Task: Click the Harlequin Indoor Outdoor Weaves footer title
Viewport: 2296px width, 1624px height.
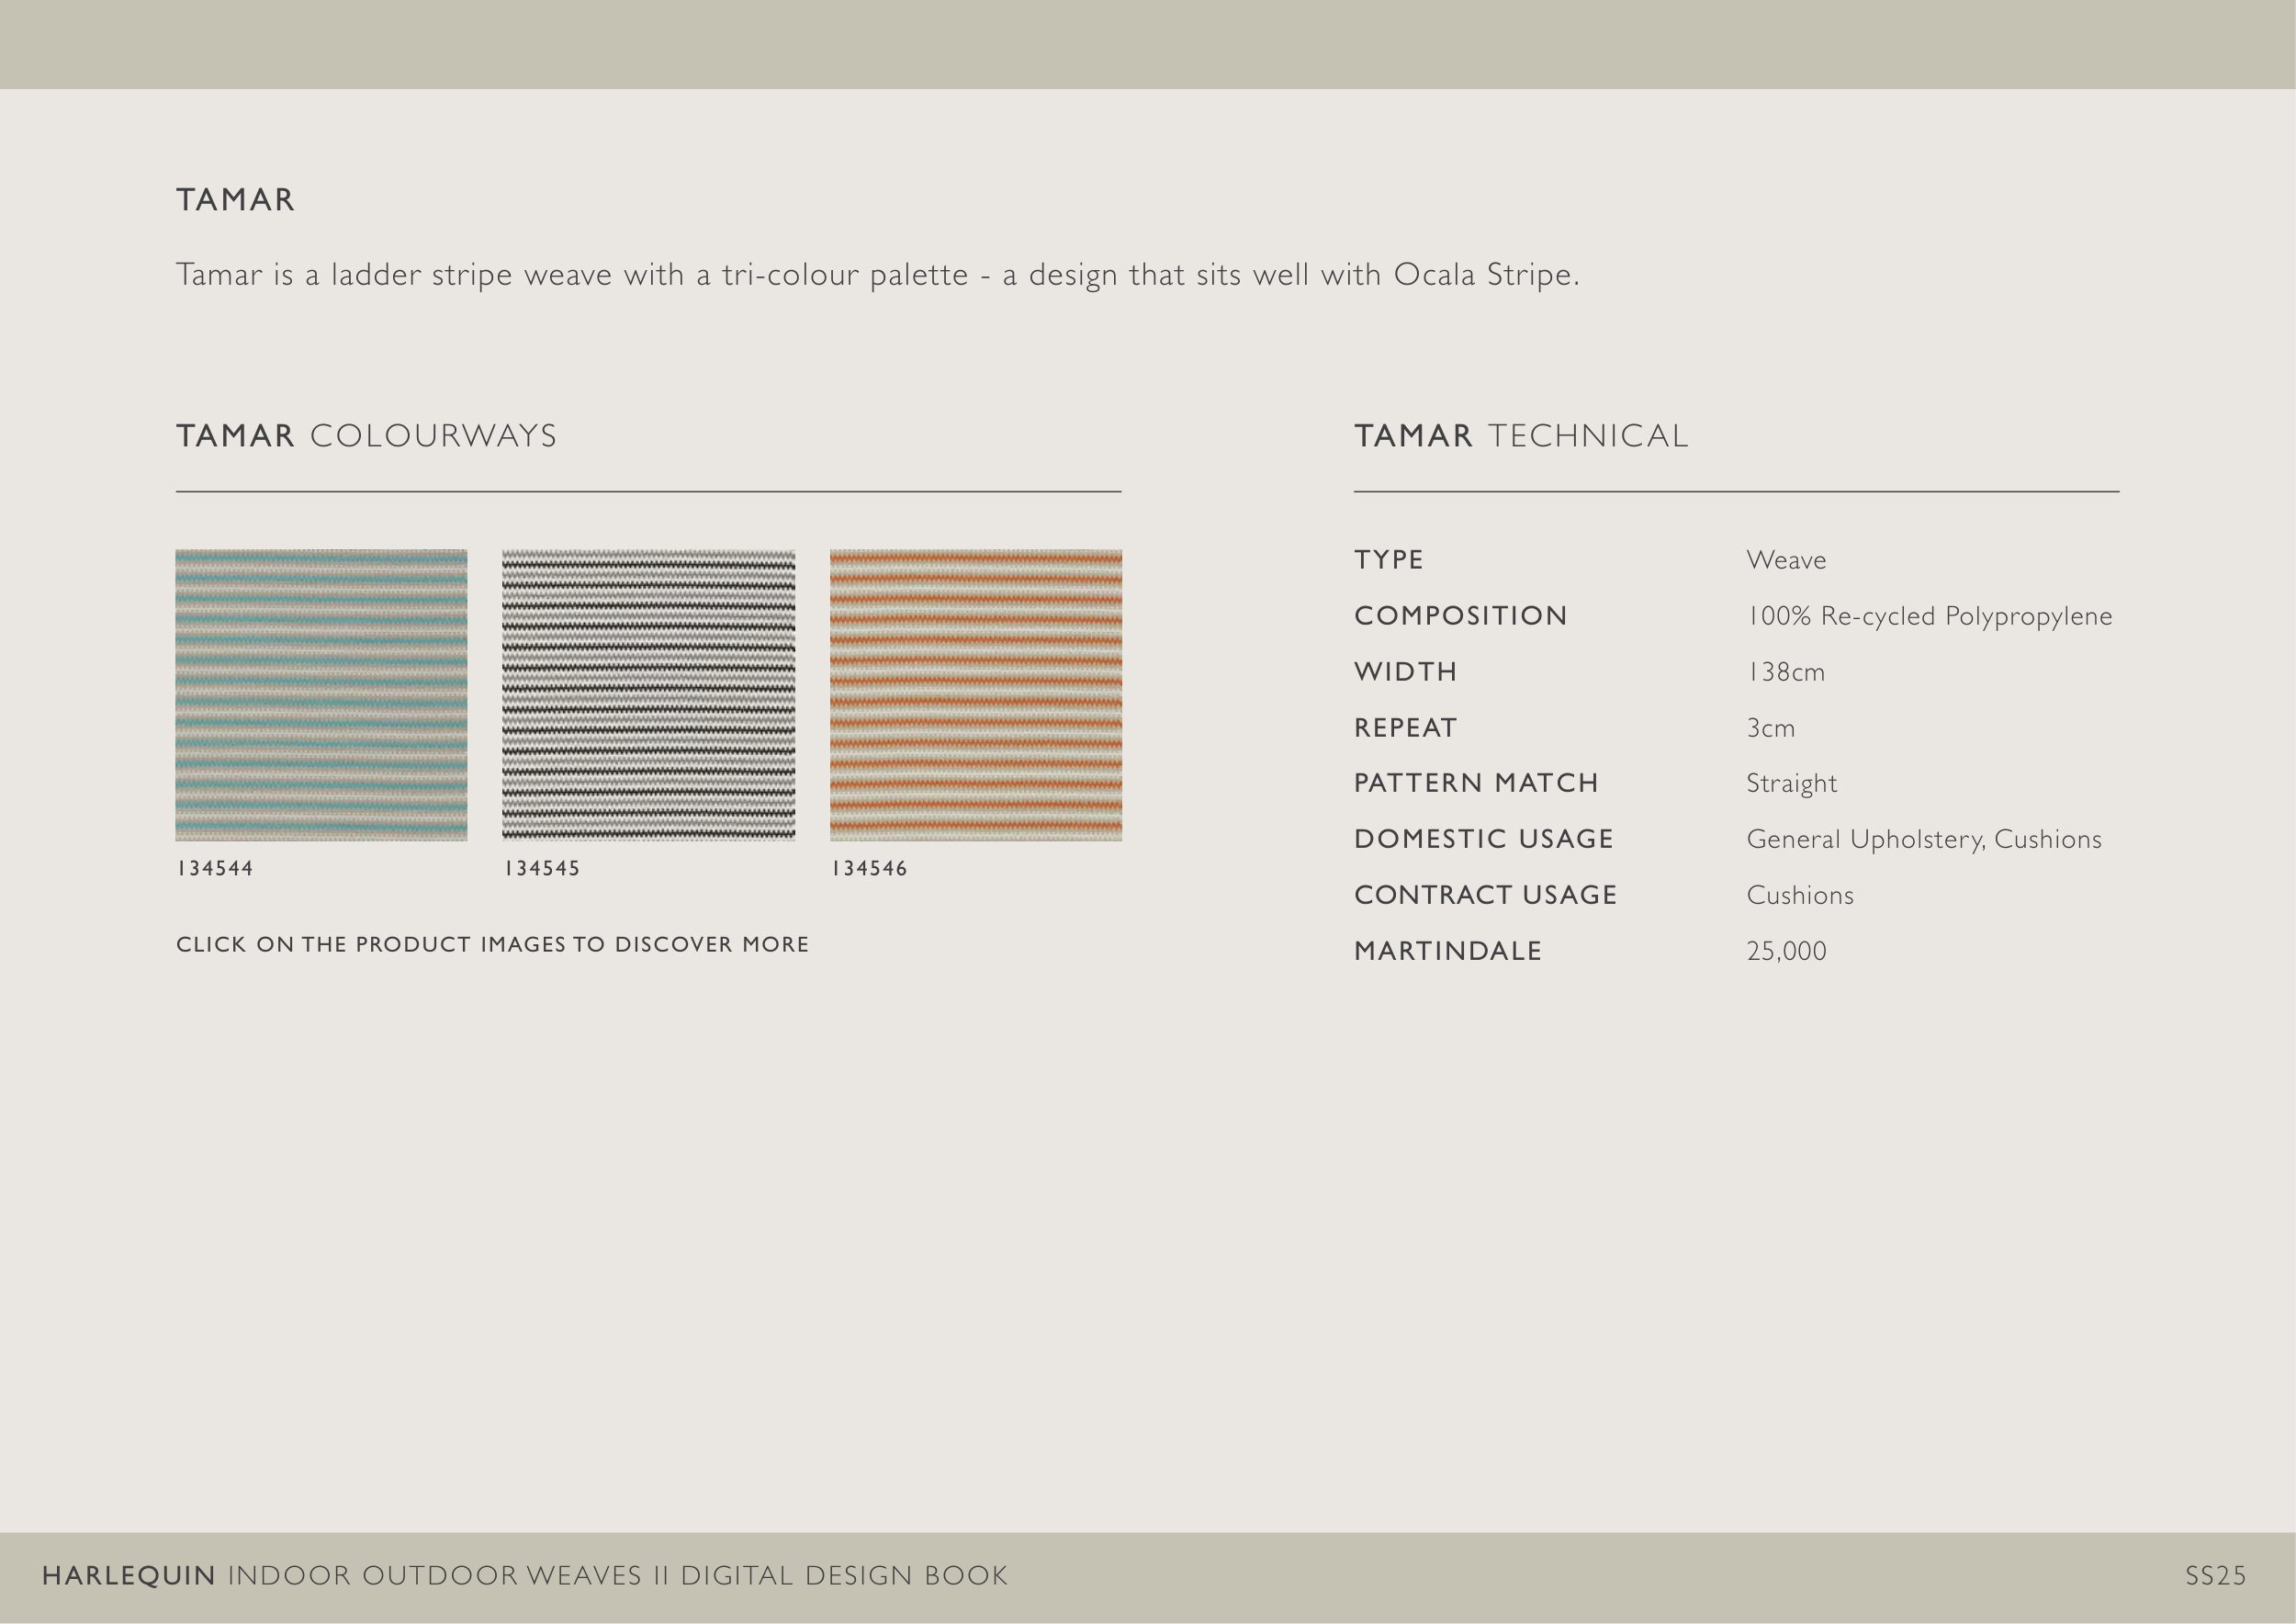Action: 525,1576
